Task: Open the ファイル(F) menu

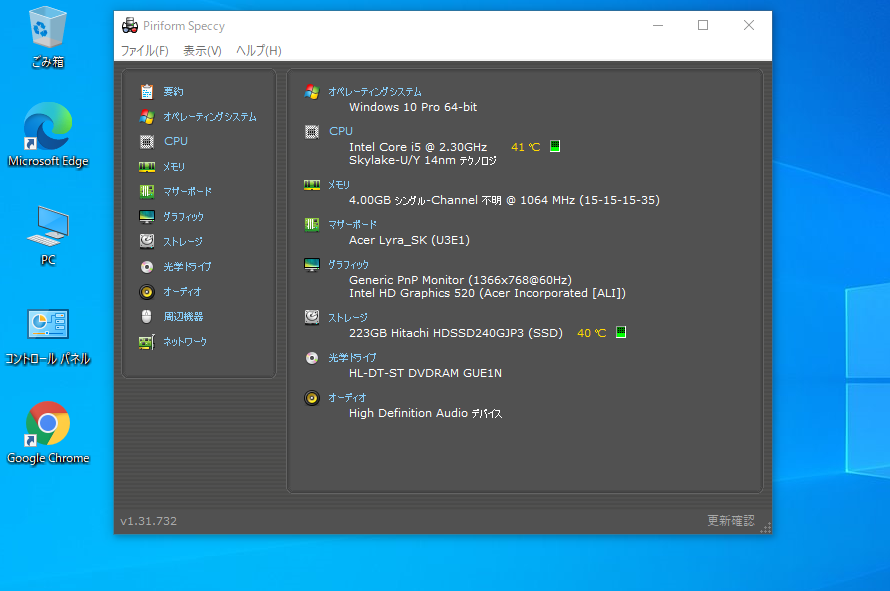Action: 145,51
